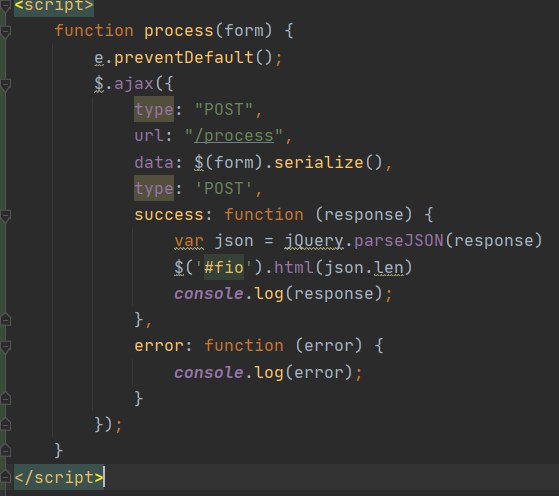Click the 'ajax' method name

tap(134, 84)
